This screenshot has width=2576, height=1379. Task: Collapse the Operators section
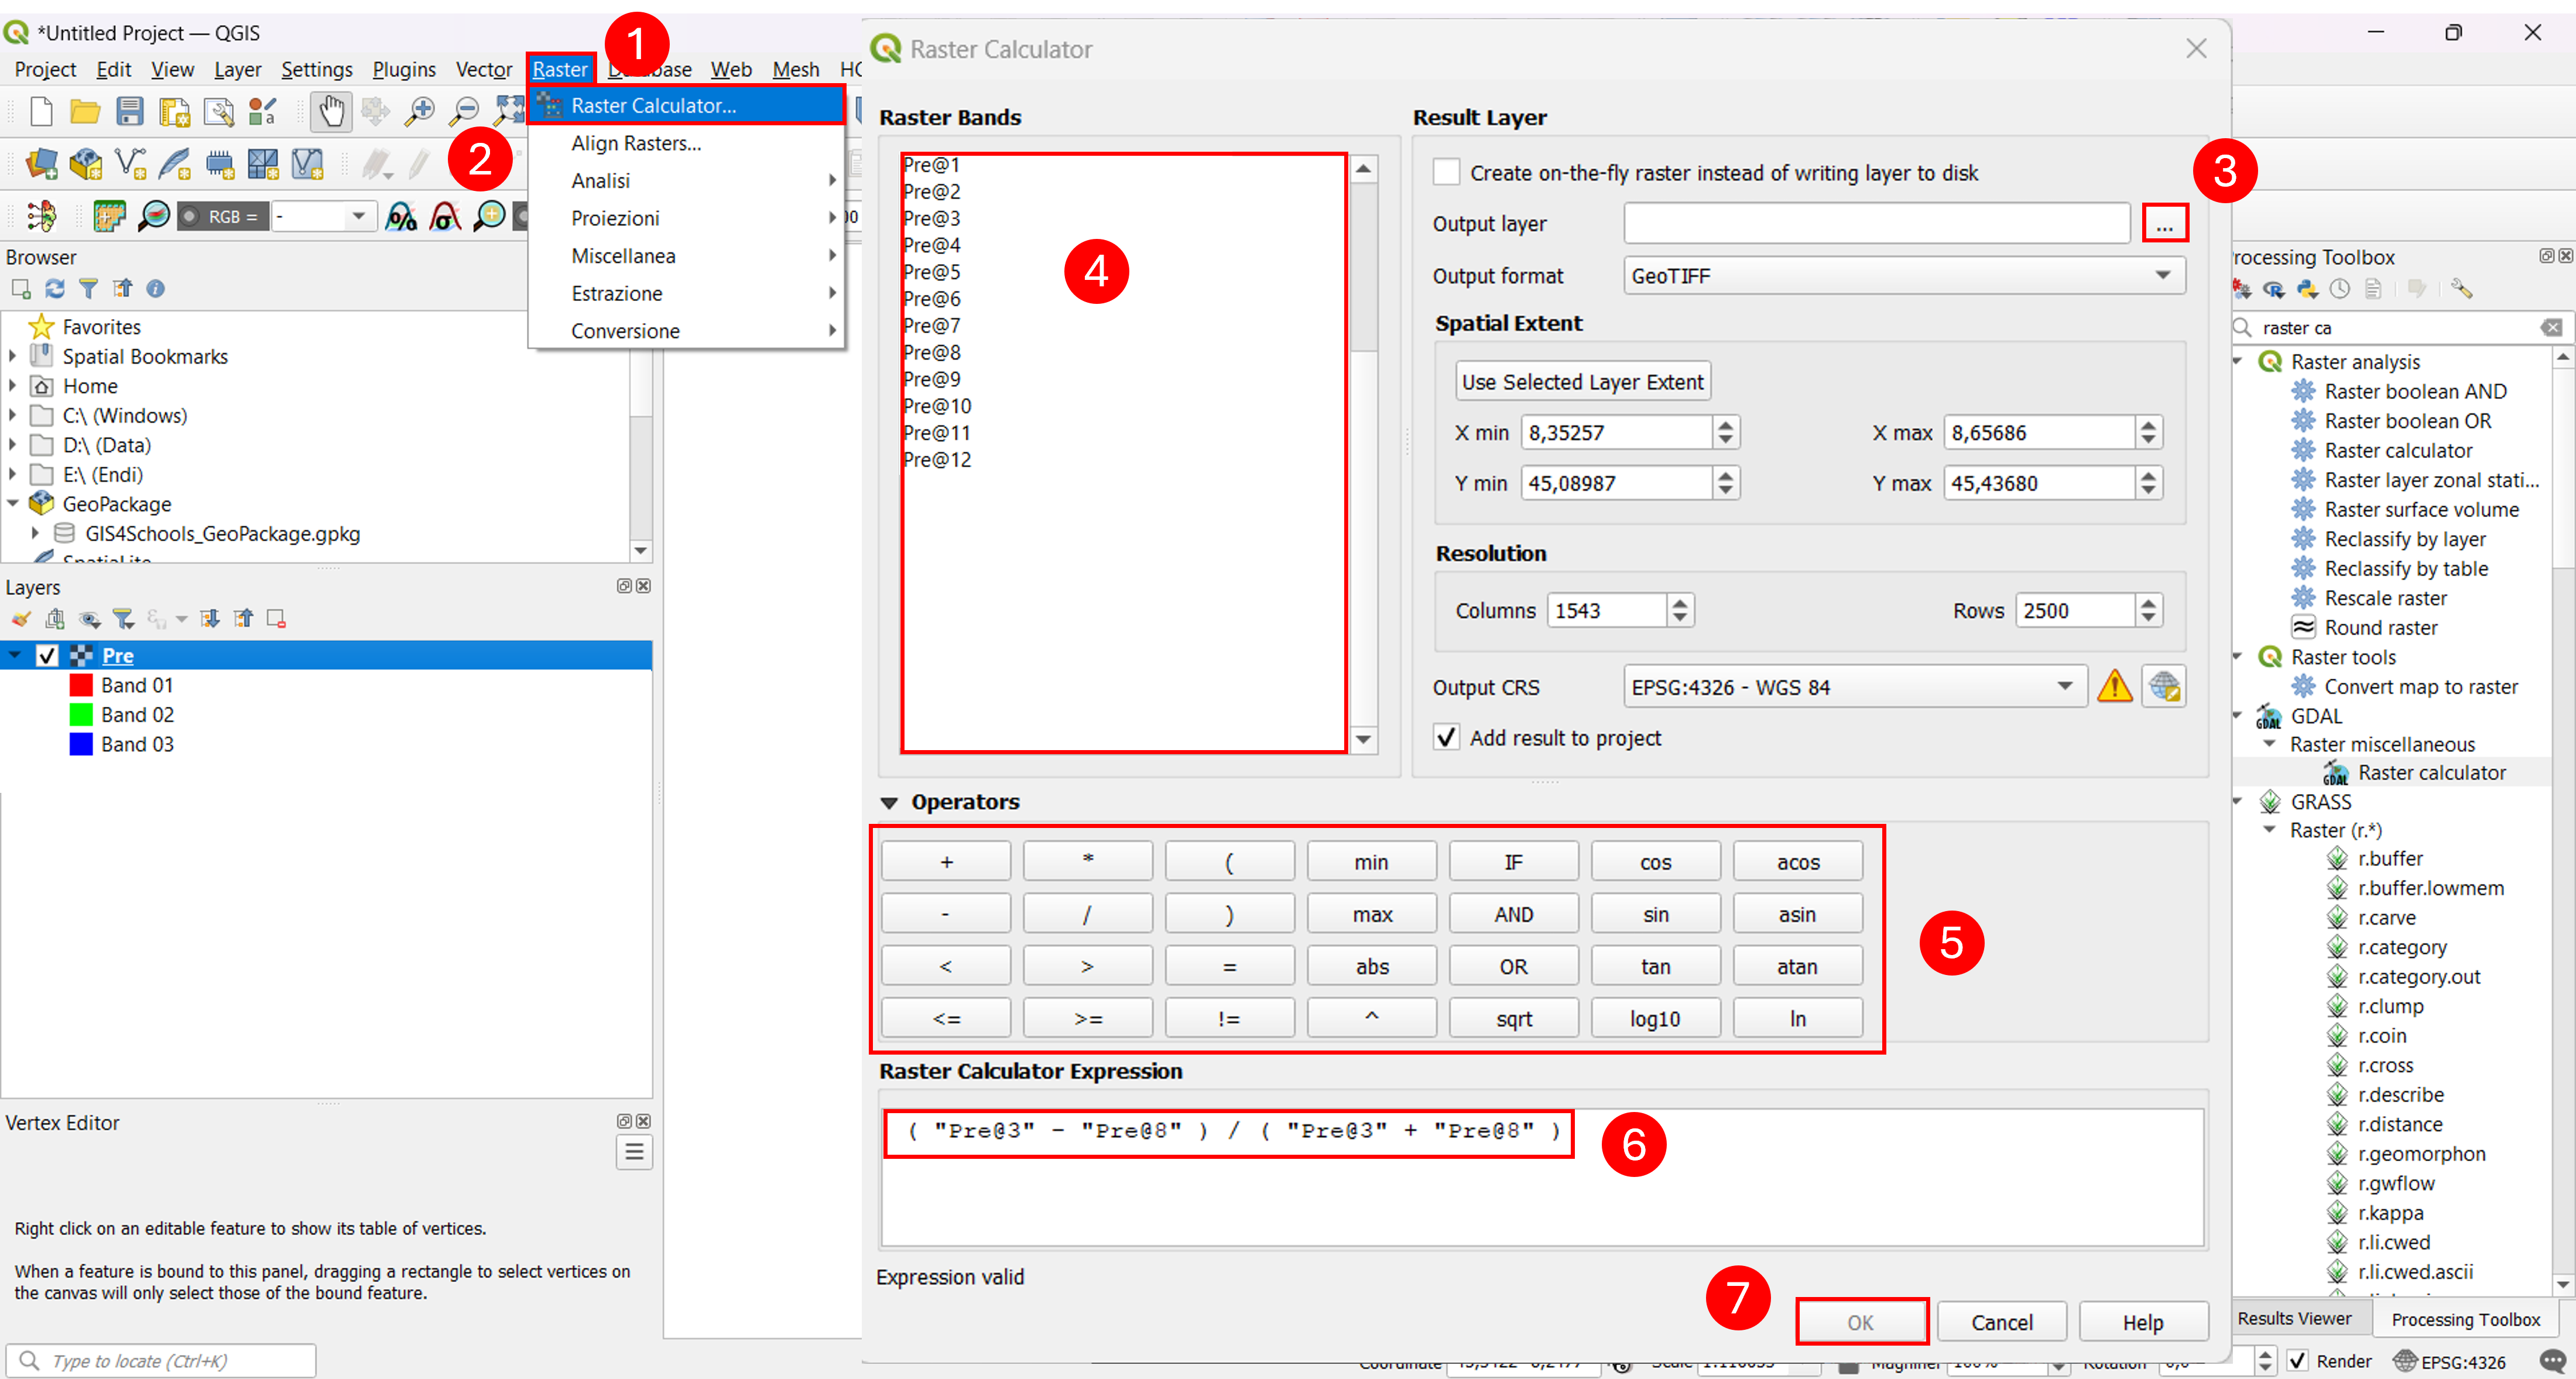tap(889, 802)
